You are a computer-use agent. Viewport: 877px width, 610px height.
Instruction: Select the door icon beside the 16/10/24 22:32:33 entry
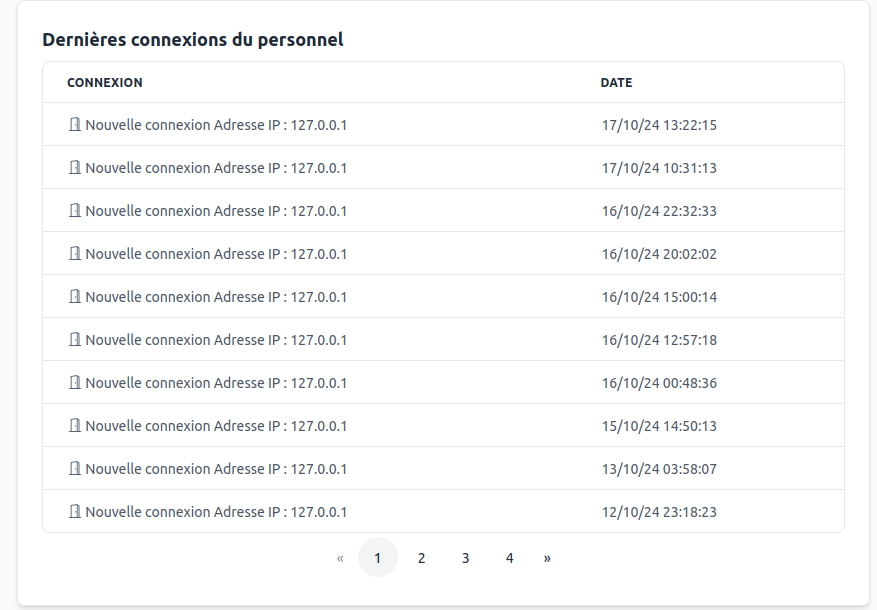[x=75, y=210]
